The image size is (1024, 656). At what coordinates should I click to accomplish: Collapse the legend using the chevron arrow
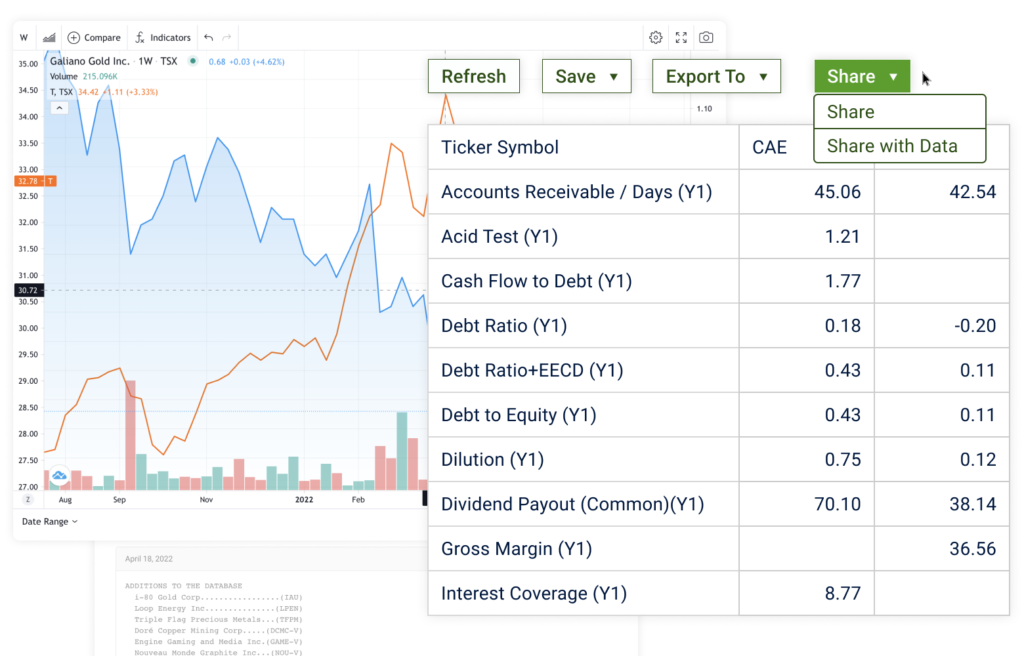[x=59, y=107]
